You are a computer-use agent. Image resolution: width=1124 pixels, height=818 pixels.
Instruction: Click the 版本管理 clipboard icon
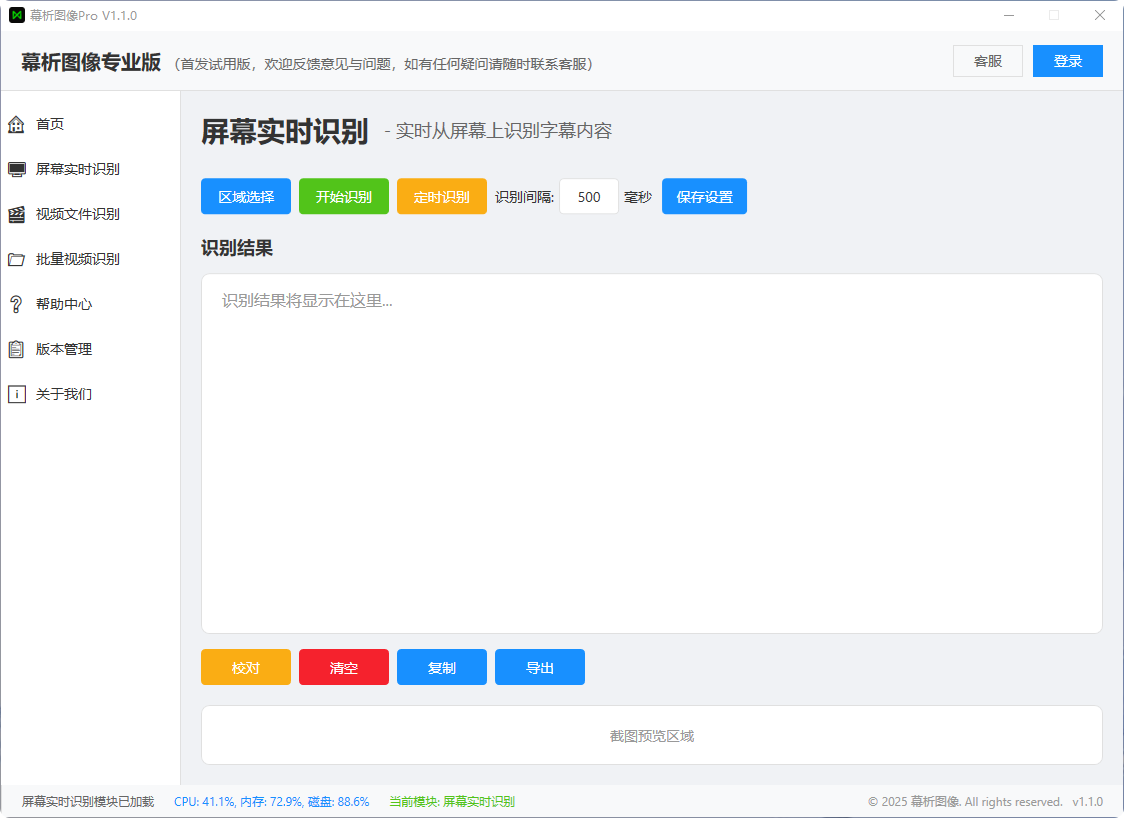[x=16, y=349]
